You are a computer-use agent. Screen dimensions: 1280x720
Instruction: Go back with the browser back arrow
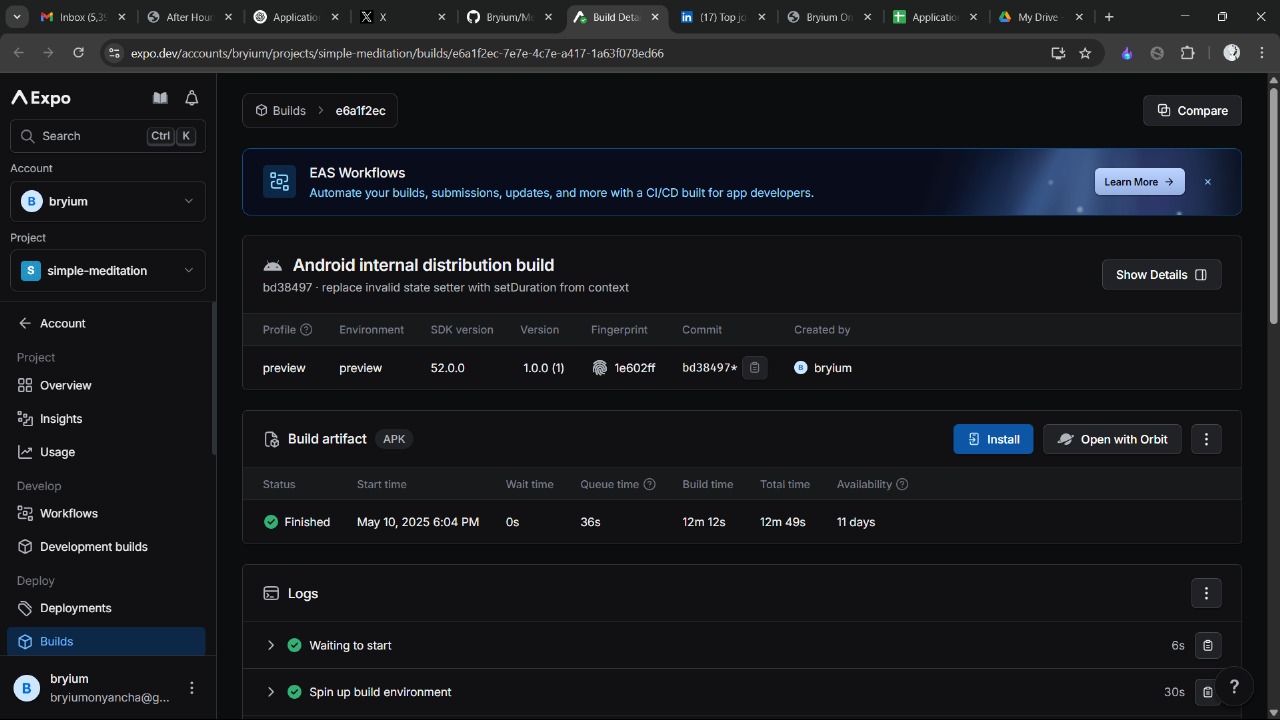pyautogui.click(x=19, y=53)
